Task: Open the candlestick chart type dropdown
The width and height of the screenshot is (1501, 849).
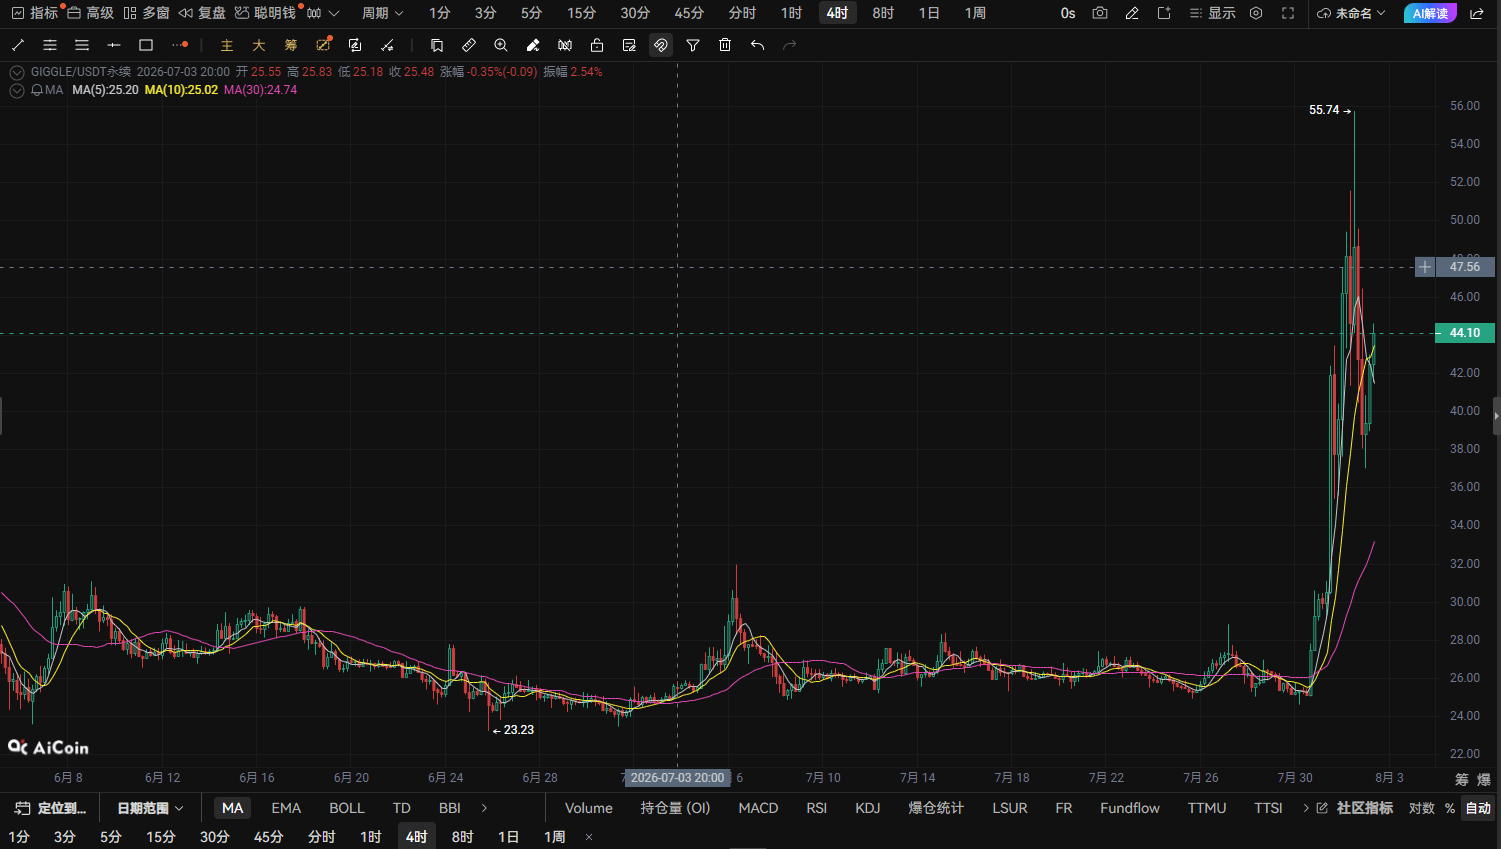Action: (x=322, y=13)
